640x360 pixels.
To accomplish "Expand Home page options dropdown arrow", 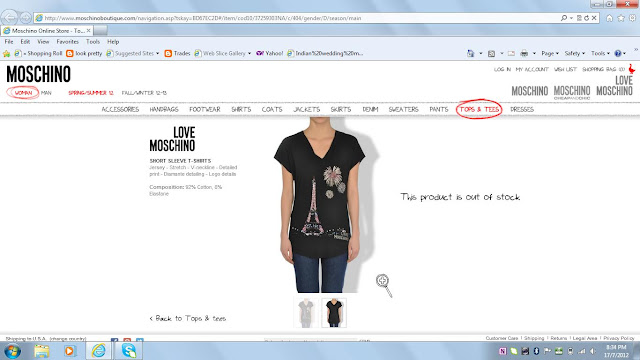I will (480, 53).
